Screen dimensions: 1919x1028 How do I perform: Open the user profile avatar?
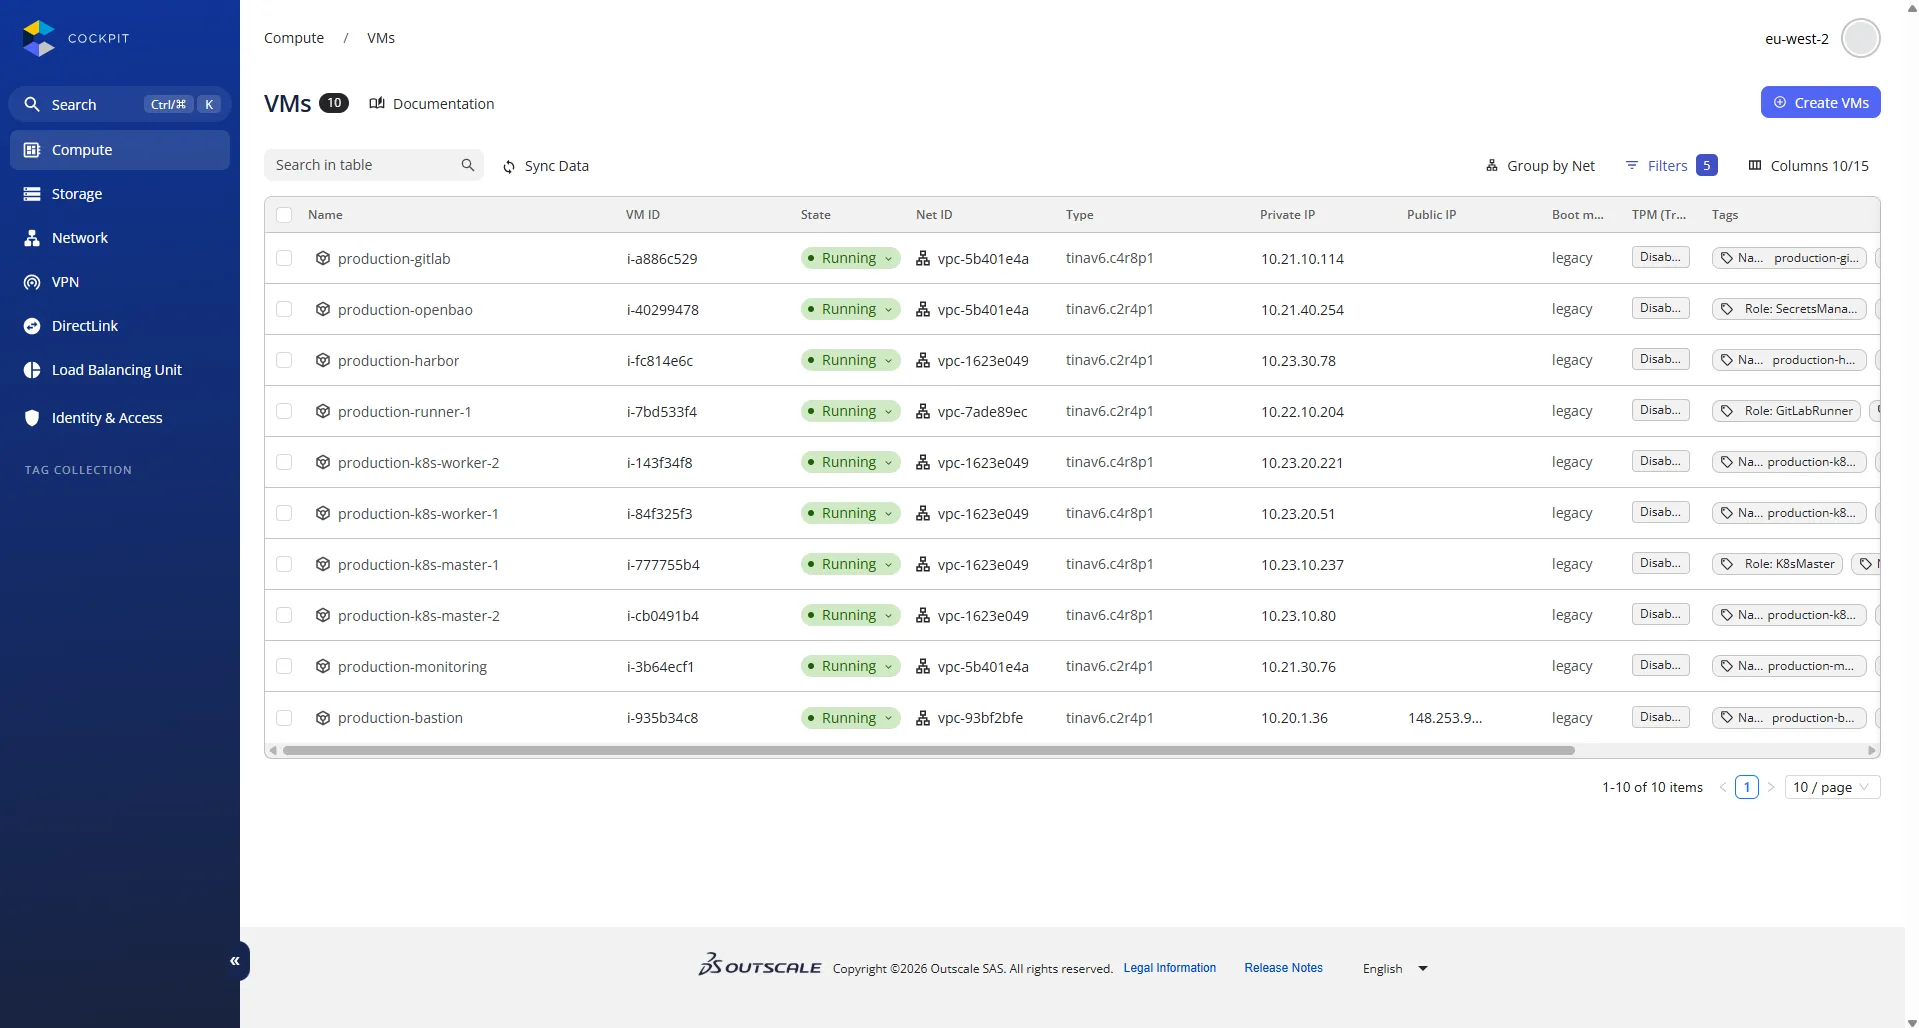[1860, 39]
